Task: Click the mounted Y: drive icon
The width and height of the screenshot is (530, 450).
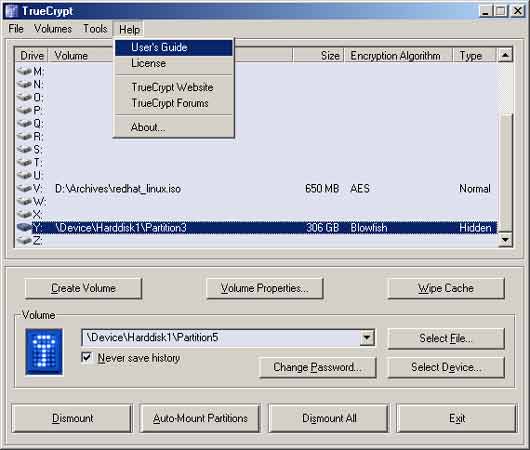Action: (x=24, y=228)
